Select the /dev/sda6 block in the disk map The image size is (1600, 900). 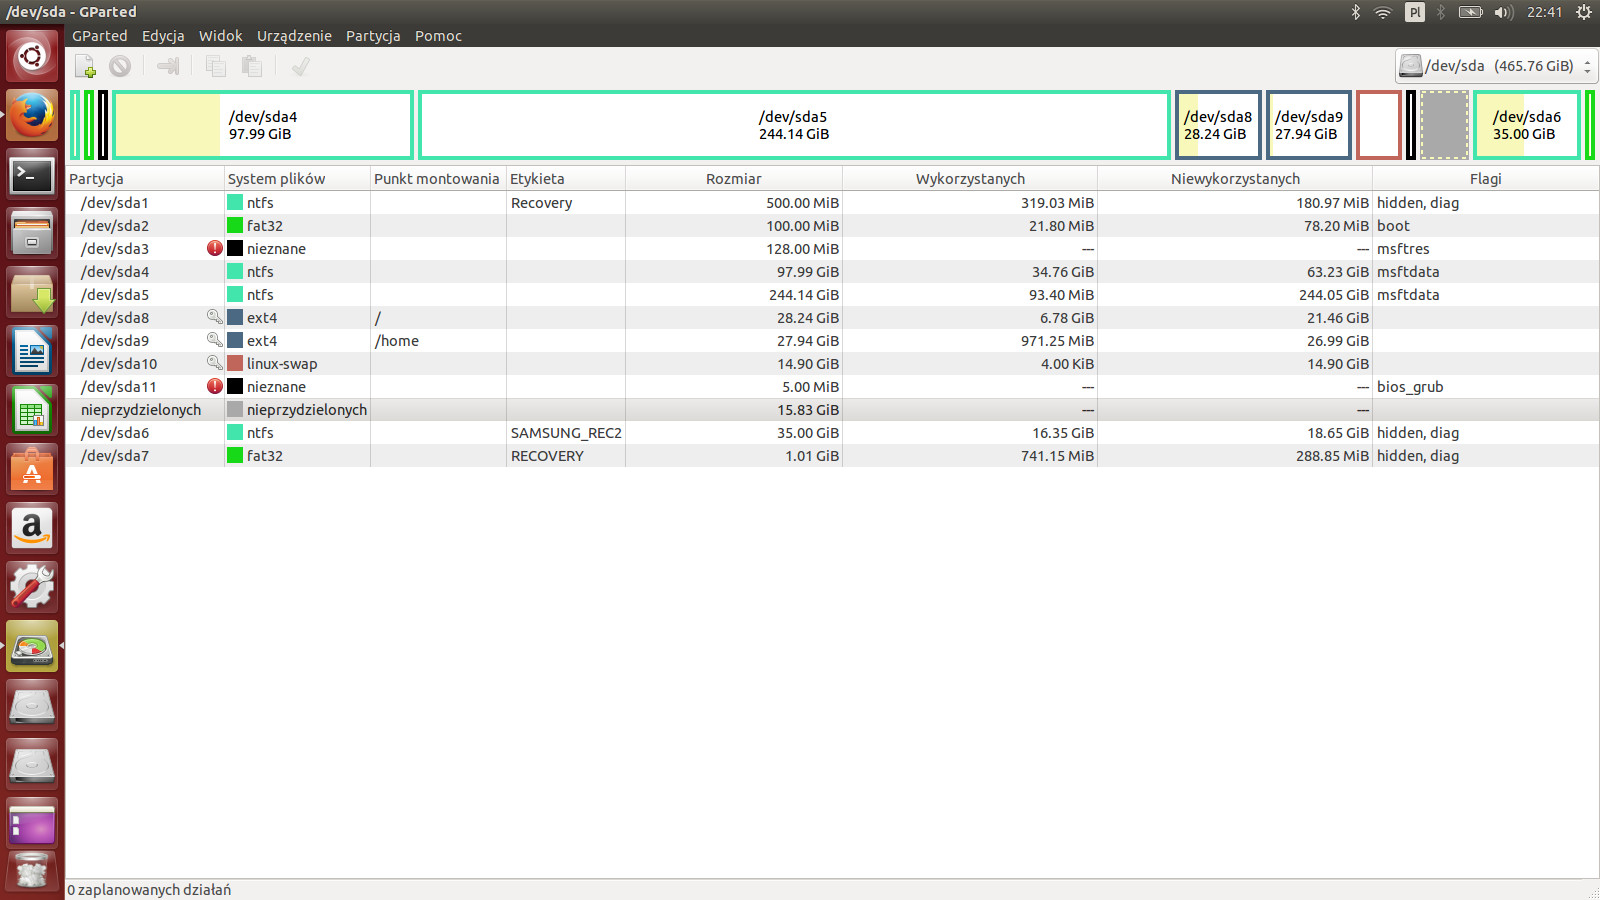point(1527,125)
